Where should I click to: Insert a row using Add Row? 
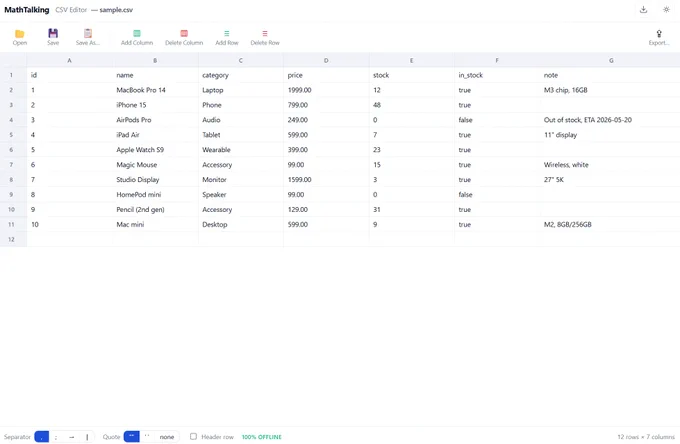pyautogui.click(x=227, y=37)
